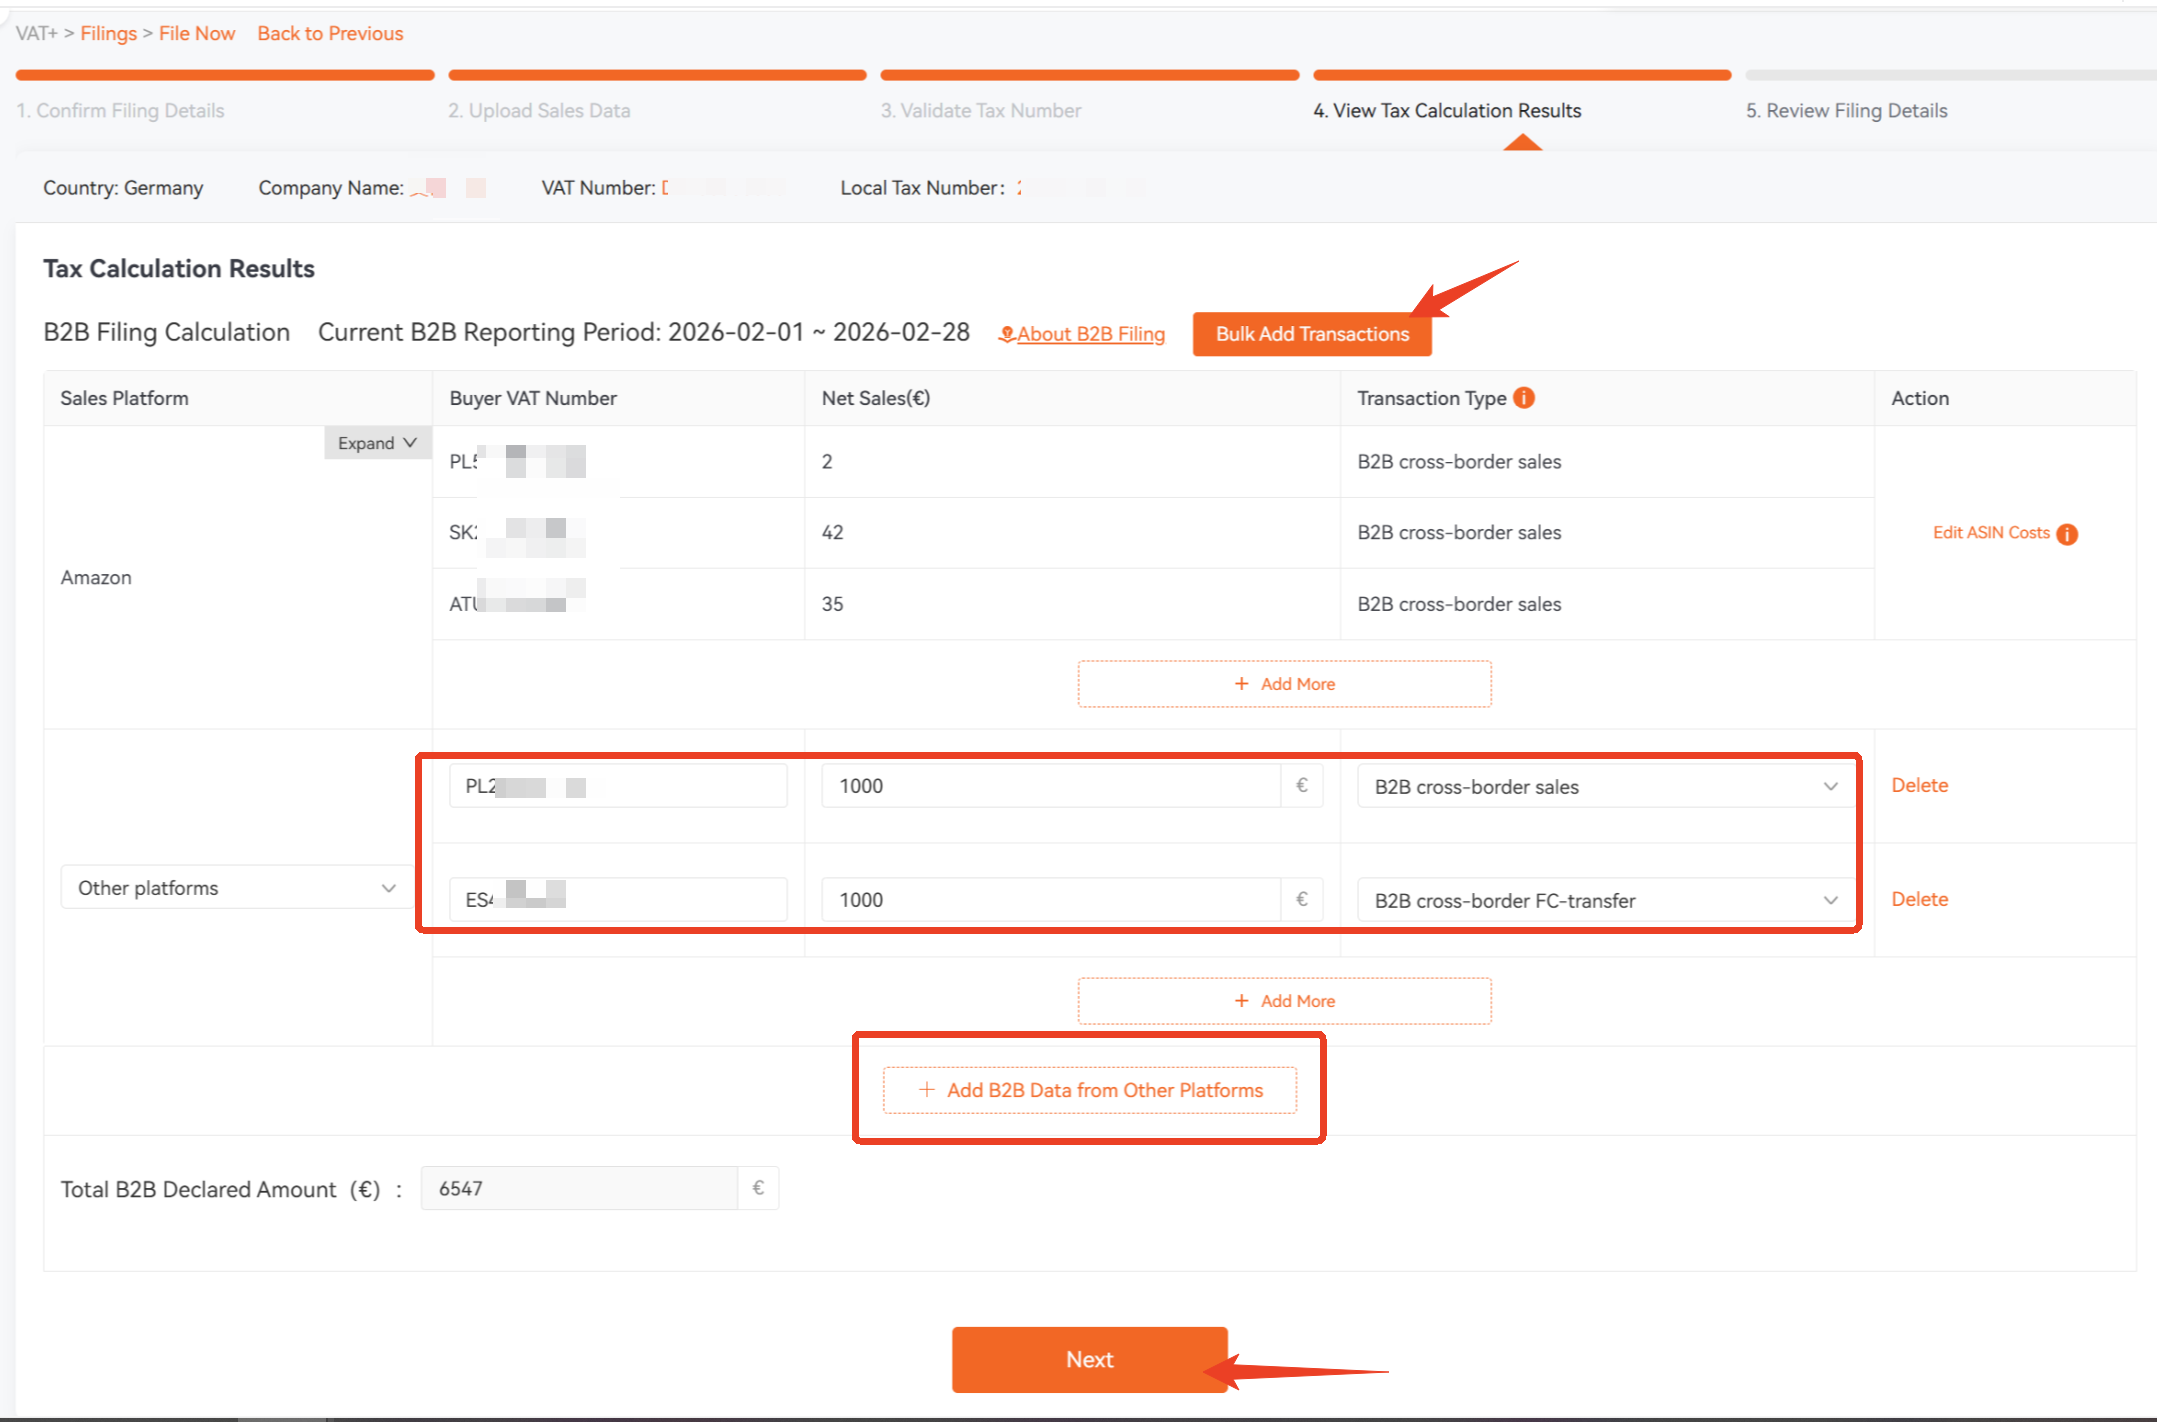Select step 5 Review Filing Details
The width and height of the screenshot is (2157, 1422).
[x=1846, y=110]
